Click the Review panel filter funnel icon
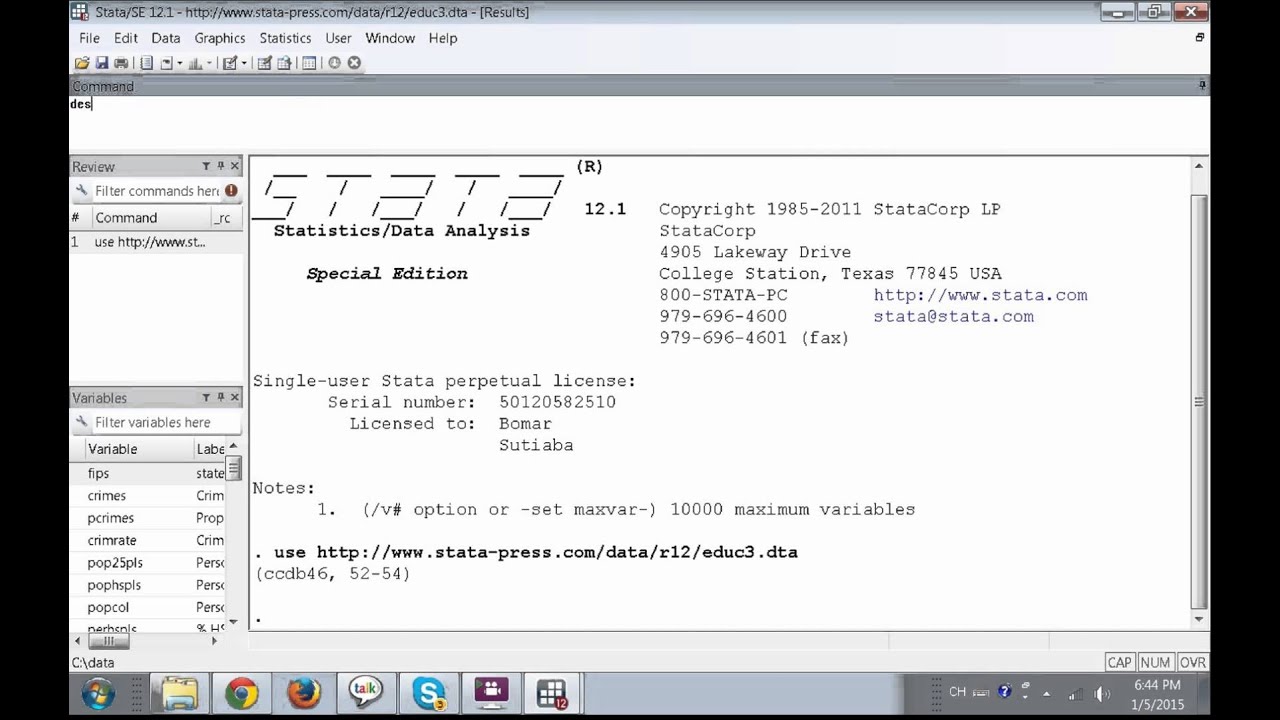 [206, 166]
